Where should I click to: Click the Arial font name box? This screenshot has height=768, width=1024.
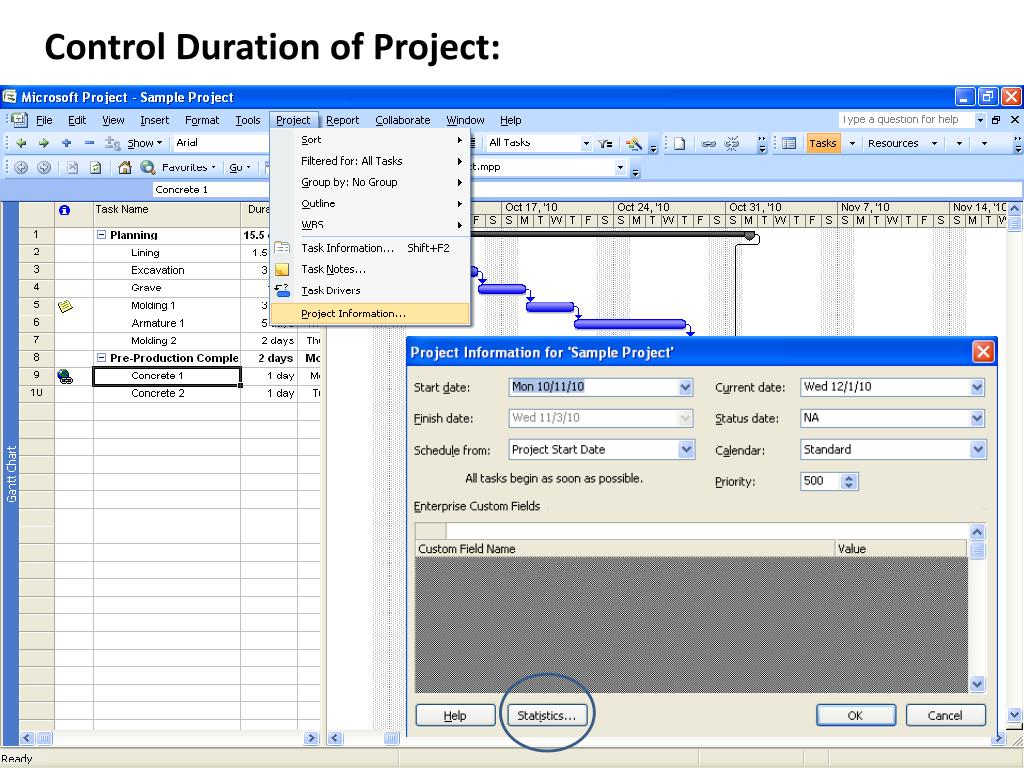pyautogui.click(x=220, y=143)
